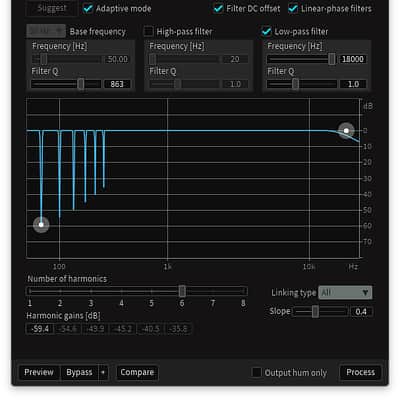Click the -54.6 harmonic gain field

click(68, 329)
